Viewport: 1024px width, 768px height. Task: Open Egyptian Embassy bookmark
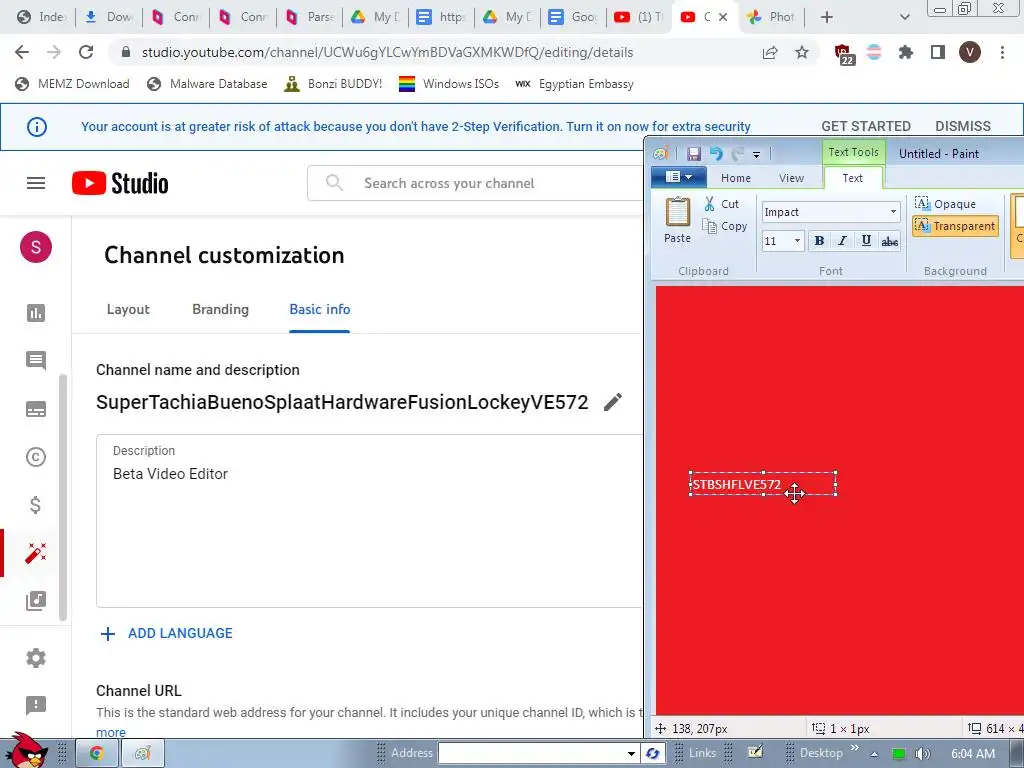[574, 84]
